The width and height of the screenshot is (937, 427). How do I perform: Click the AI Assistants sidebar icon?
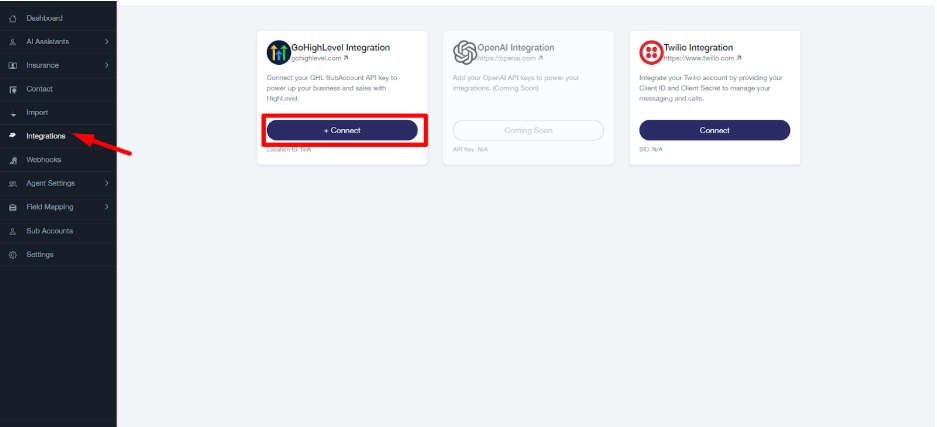[x=13, y=42]
